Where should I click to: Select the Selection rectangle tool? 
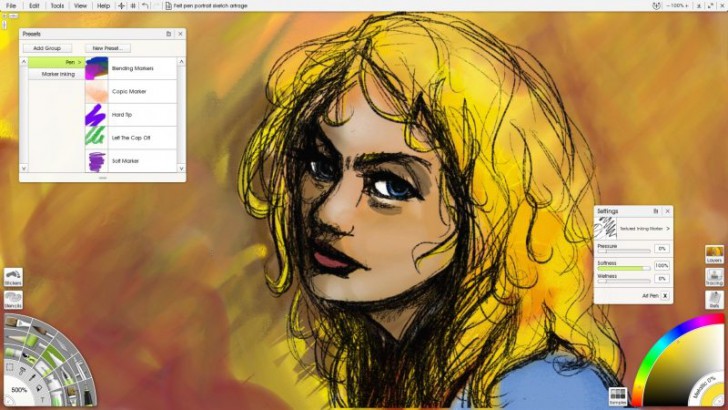click(9, 367)
